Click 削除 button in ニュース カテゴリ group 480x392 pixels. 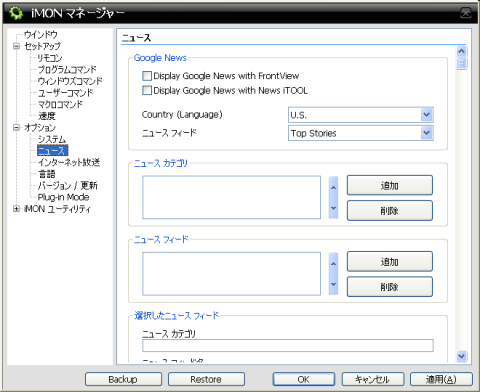[390, 211]
